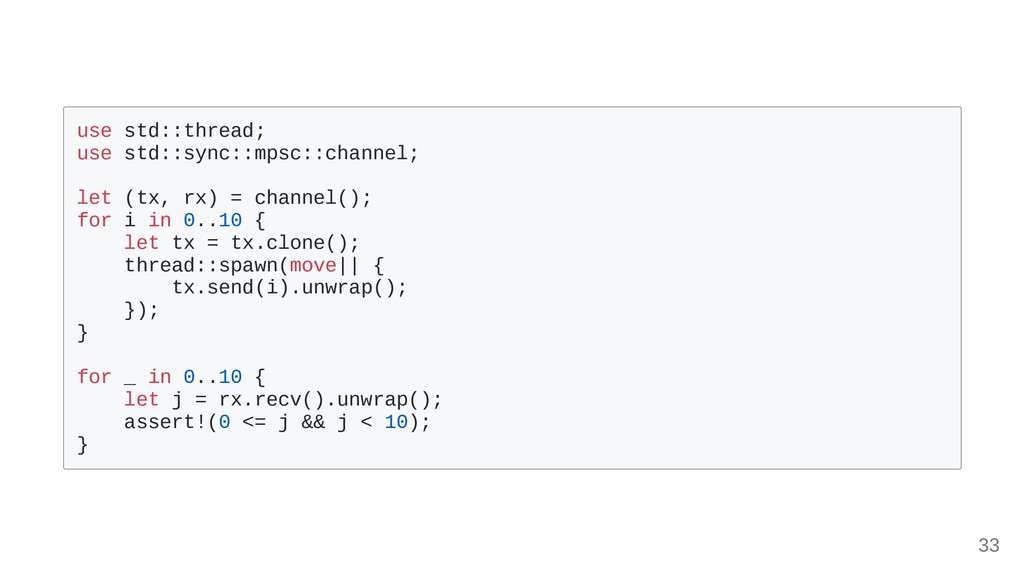The height and width of the screenshot is (576, 1024).
Task: Click 'rx.recv().unwrap();' expression
Action: 330,400
